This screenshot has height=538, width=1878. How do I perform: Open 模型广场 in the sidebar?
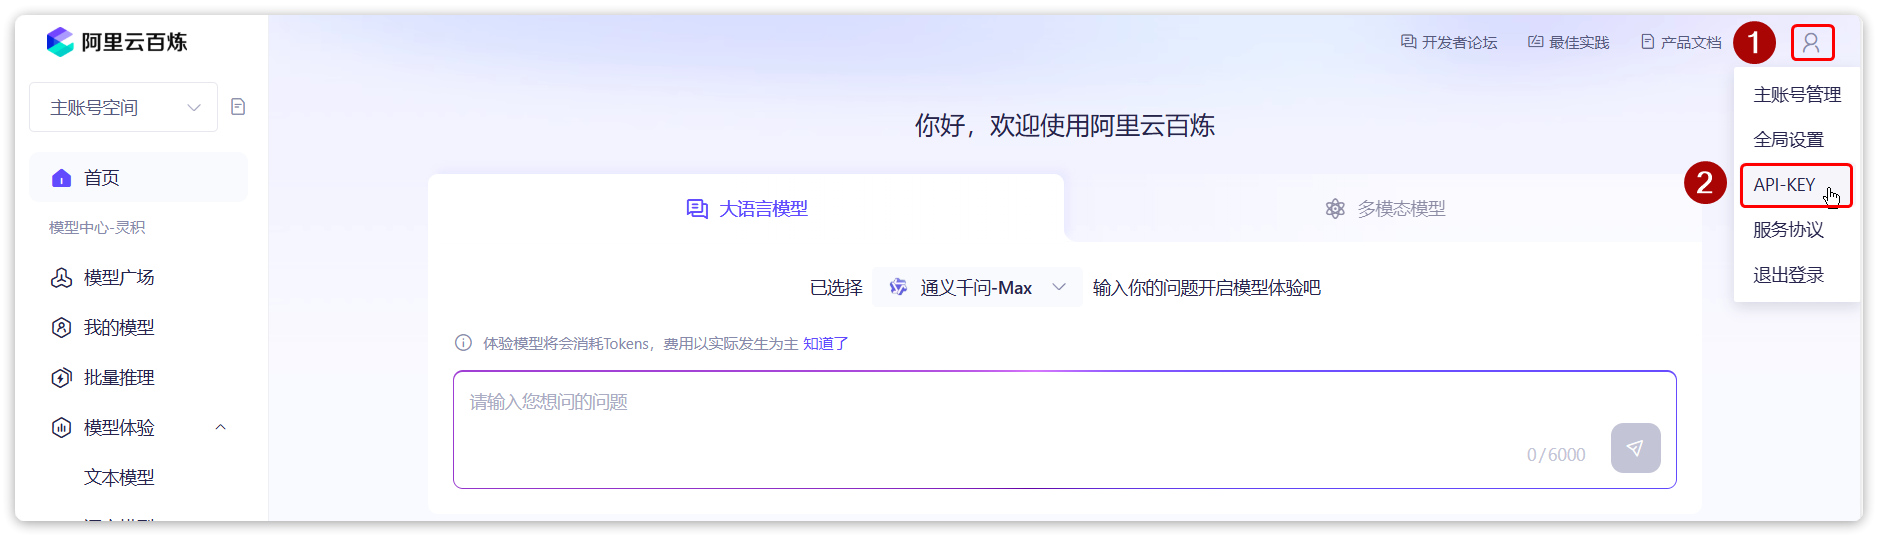(138, 277)
